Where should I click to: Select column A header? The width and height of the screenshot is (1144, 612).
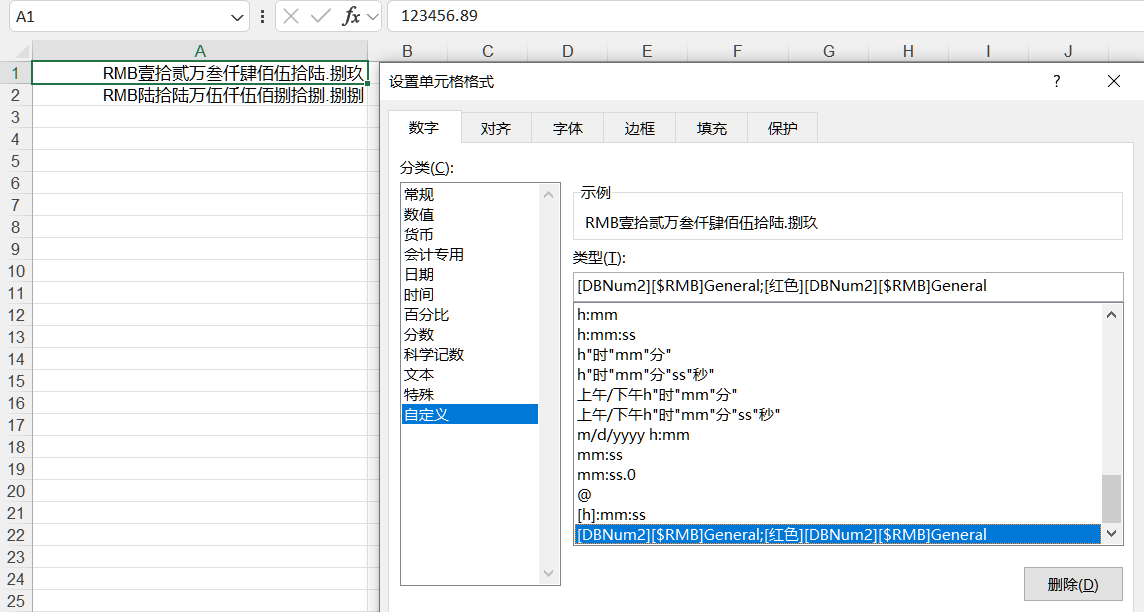pyautogui.click(x=200, y=51)
